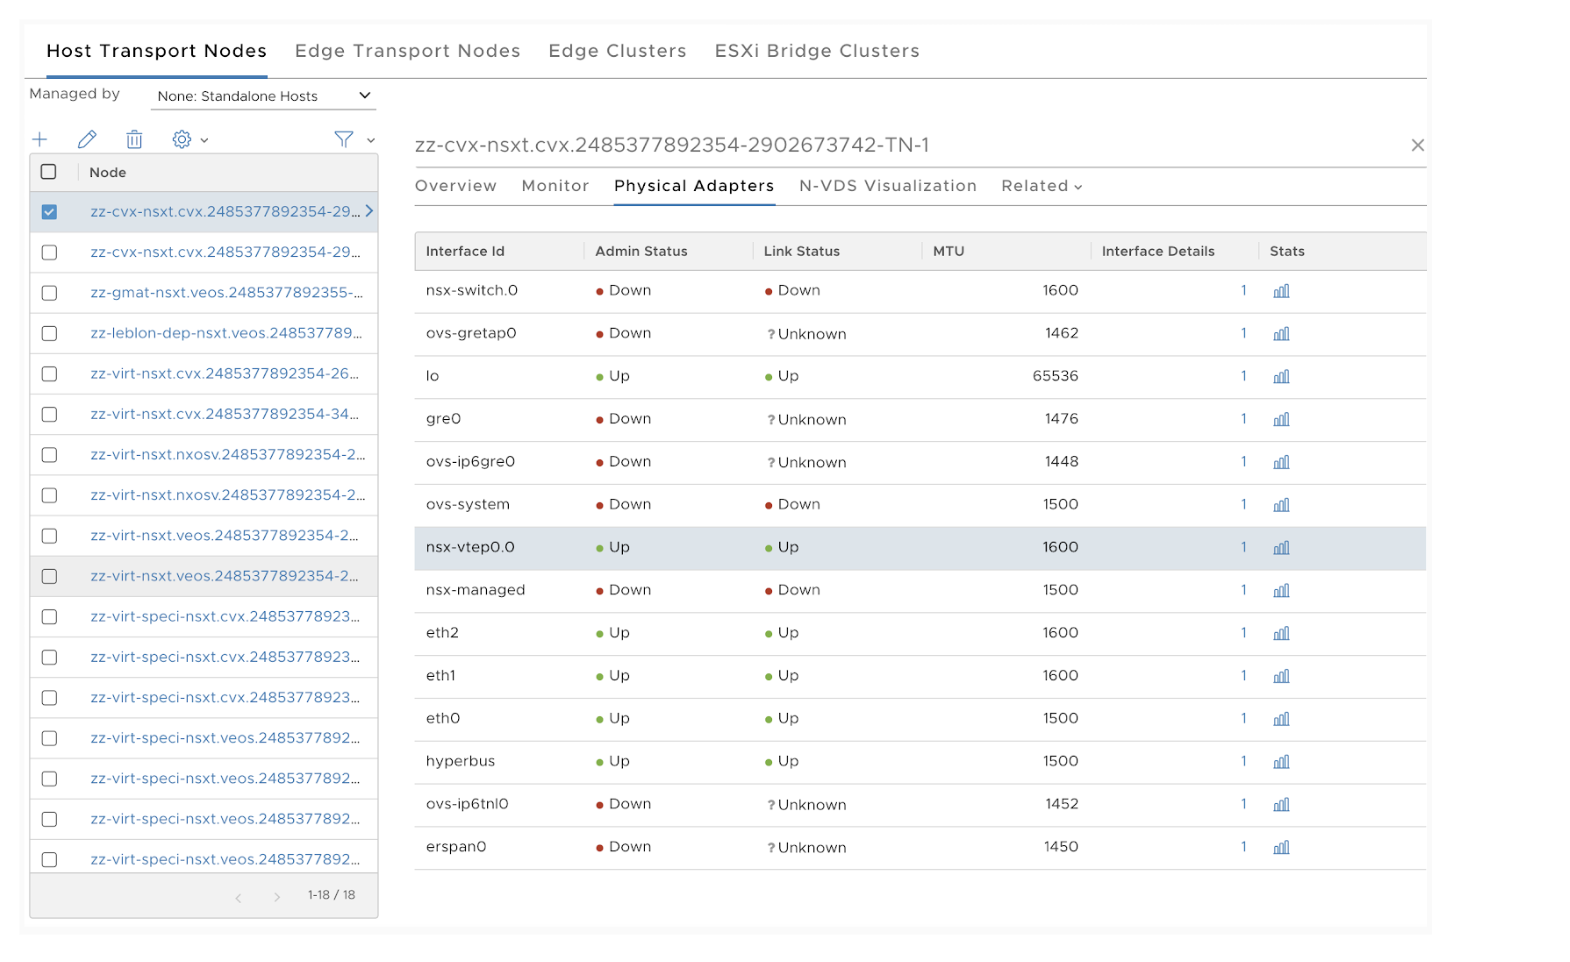This screenshot has height=962, width=1570.
Task: Open the zz-leblon-dep-nsxt.veos node link
Action: pos(226,333)
